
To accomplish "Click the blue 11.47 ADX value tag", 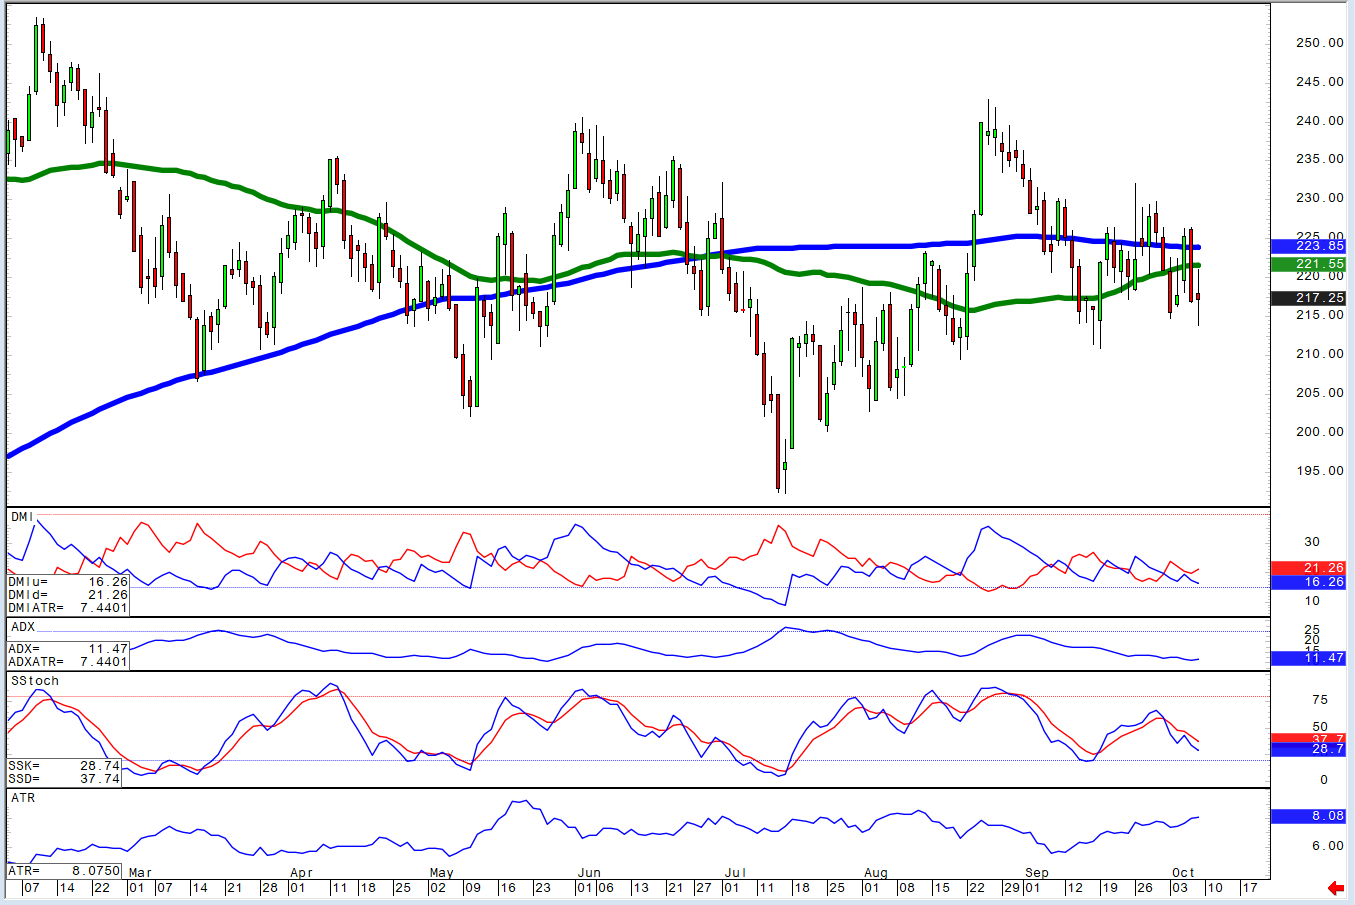I will click(x=1309, y=658).
